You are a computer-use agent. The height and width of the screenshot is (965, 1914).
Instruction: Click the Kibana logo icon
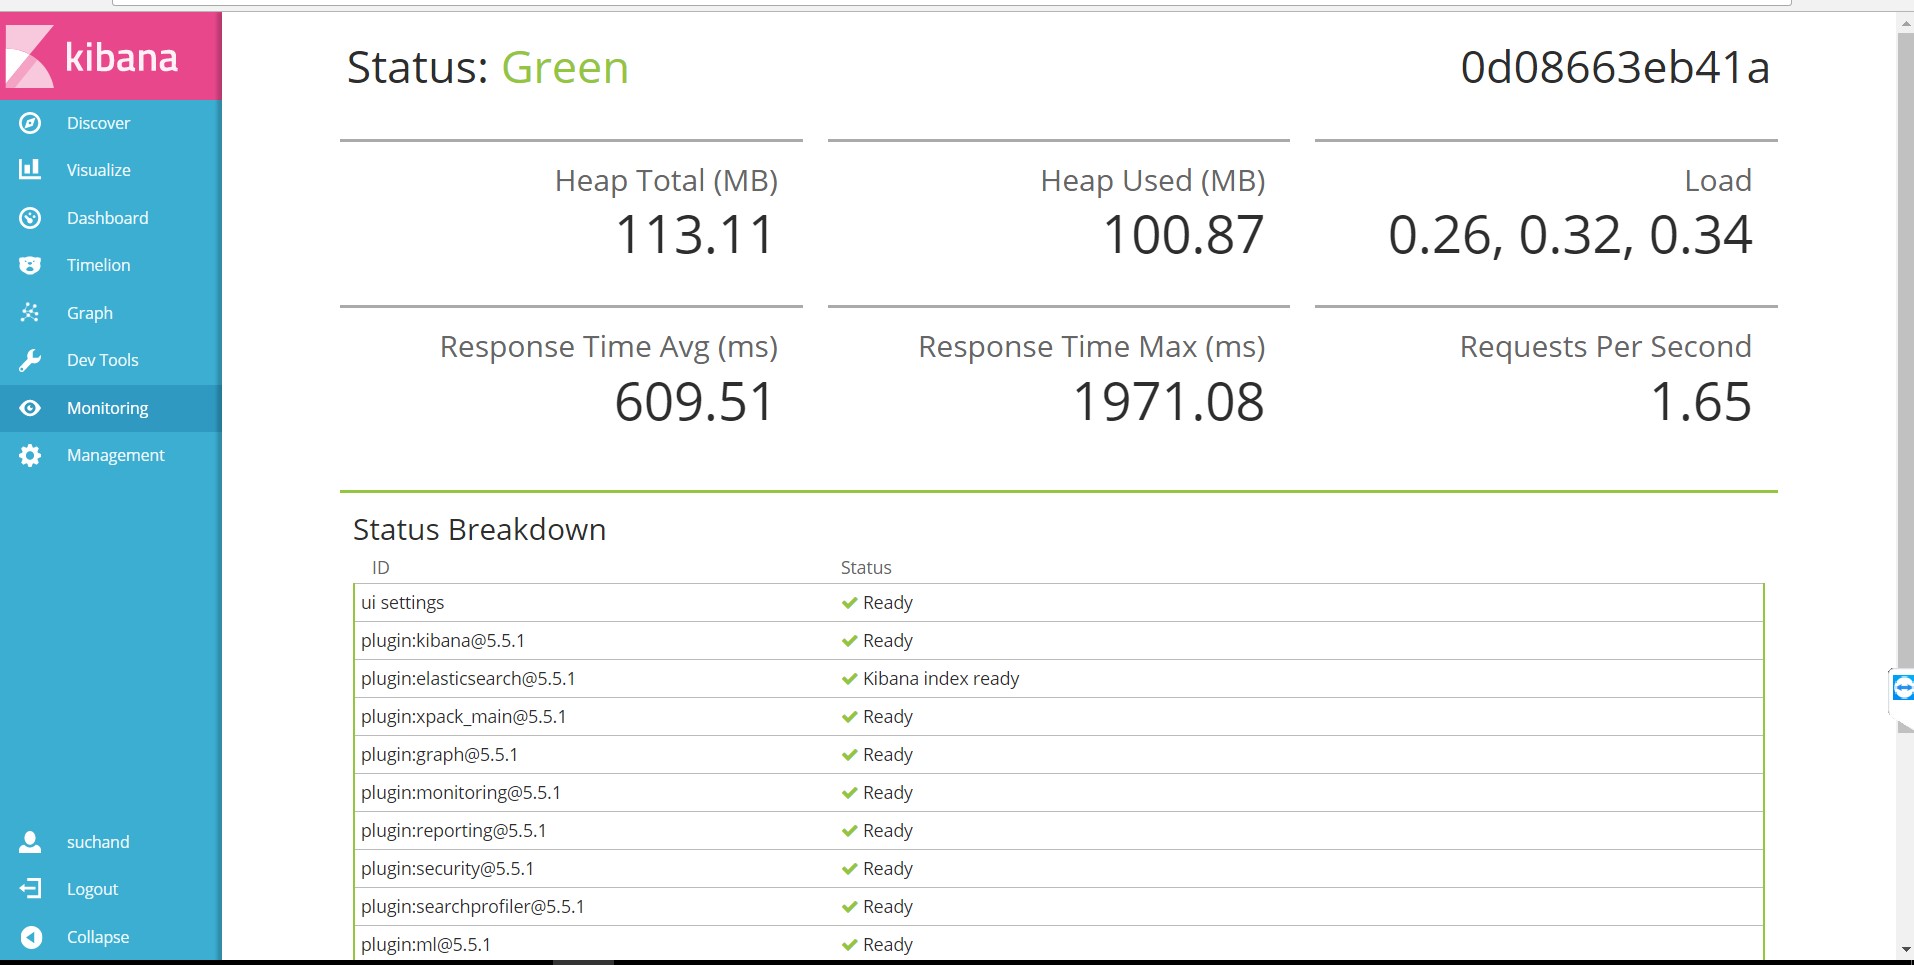click(29, 56)
